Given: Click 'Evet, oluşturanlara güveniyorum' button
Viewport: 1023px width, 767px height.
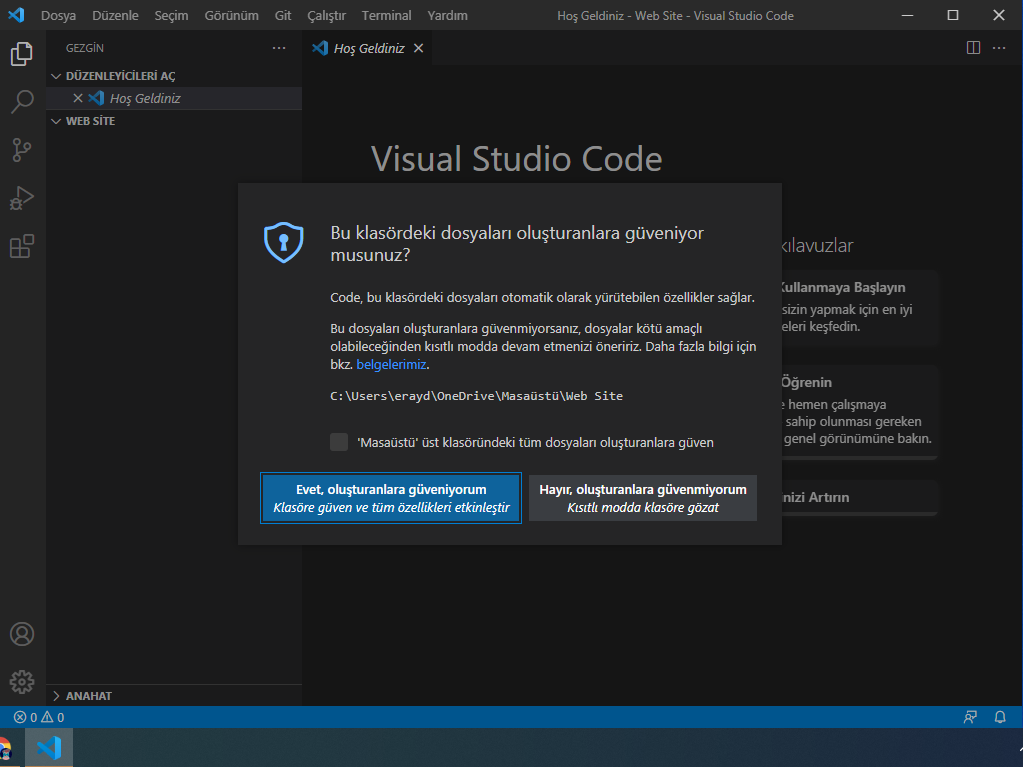Looking at the screenshot, I should (391, 498).
